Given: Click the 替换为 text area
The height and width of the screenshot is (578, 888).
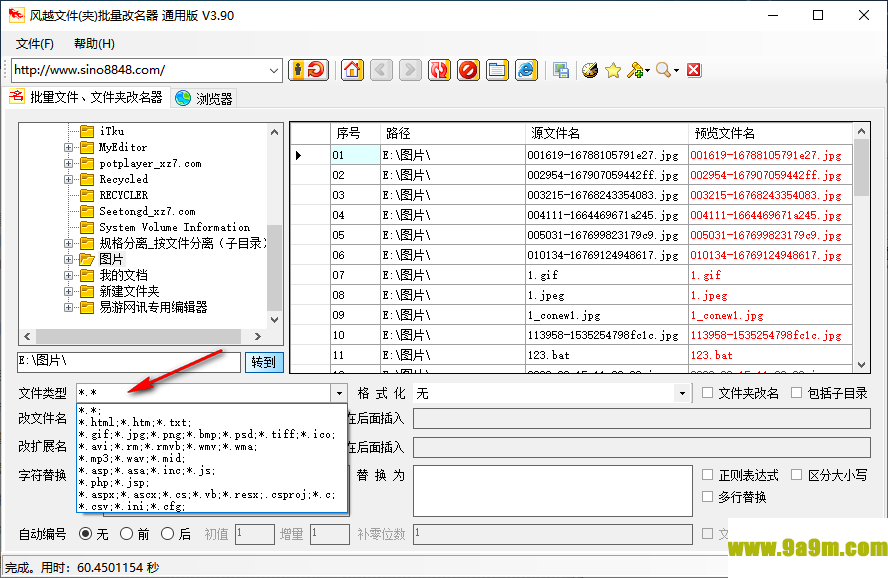Looking at the screenshot, I should point(553,491).
